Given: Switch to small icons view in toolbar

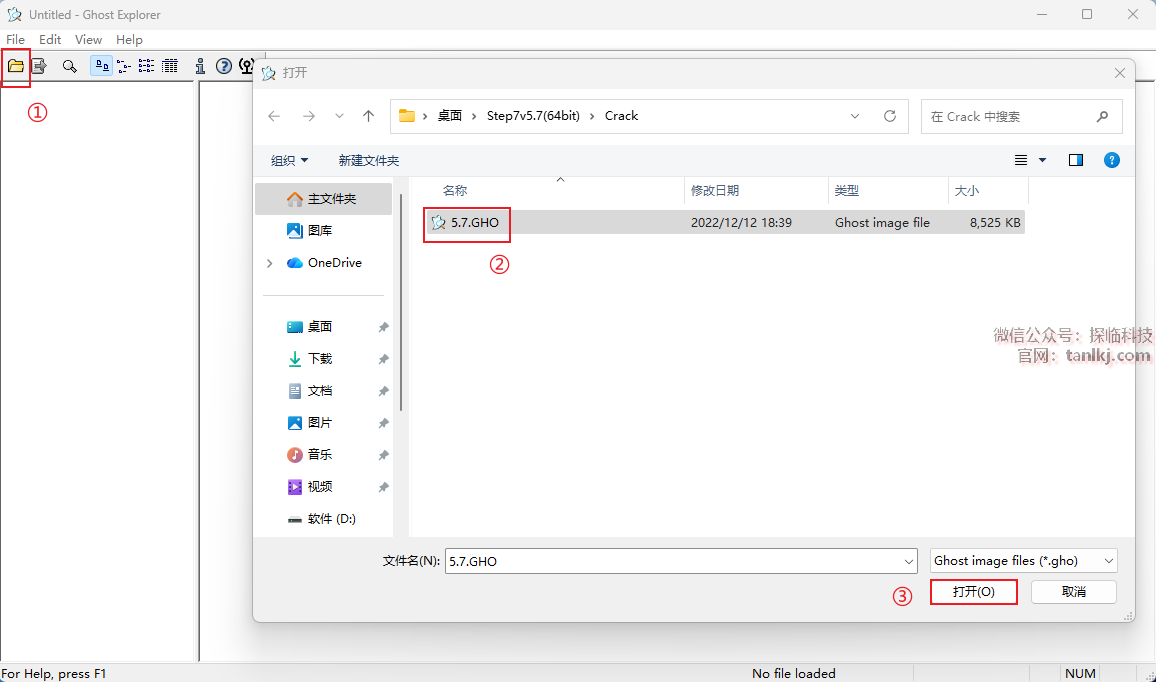Looking at the screenshot, I should tap(124, 66).
